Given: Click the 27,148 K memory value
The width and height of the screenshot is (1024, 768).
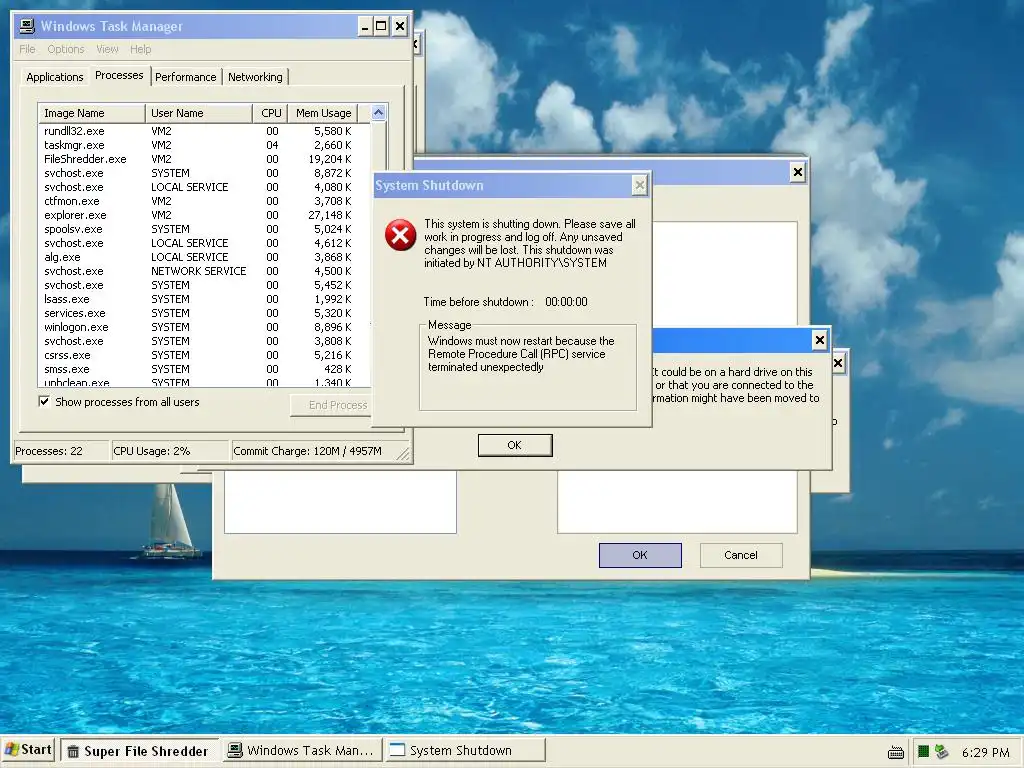Looking at the screenshot, I should (x=330, y=215).
